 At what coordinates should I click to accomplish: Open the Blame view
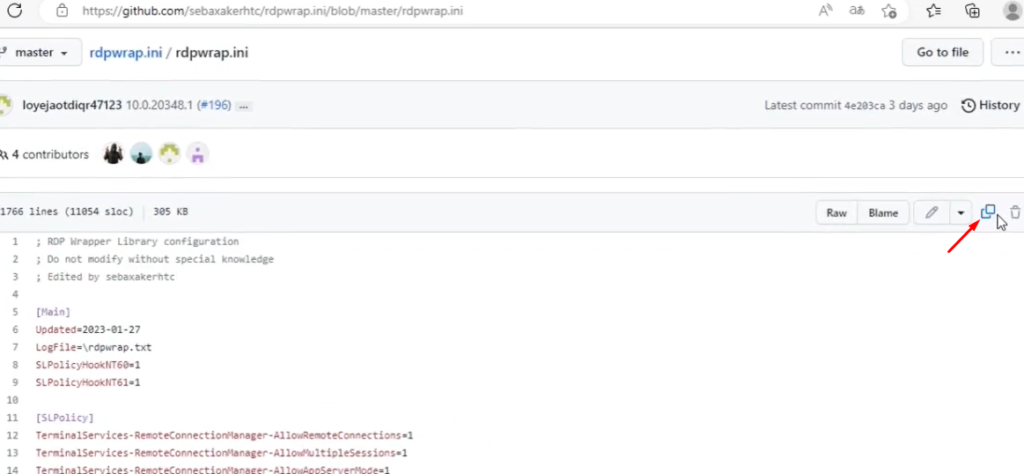pyautogui.click(x=883, y=213)
